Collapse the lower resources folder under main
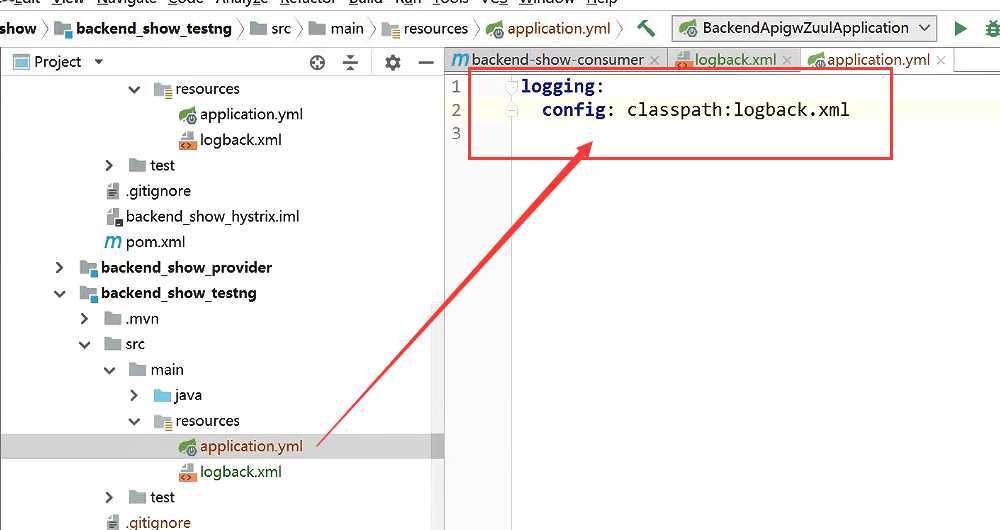The width and height of the screenshot is (1000, 530). [x=134, y=421]
